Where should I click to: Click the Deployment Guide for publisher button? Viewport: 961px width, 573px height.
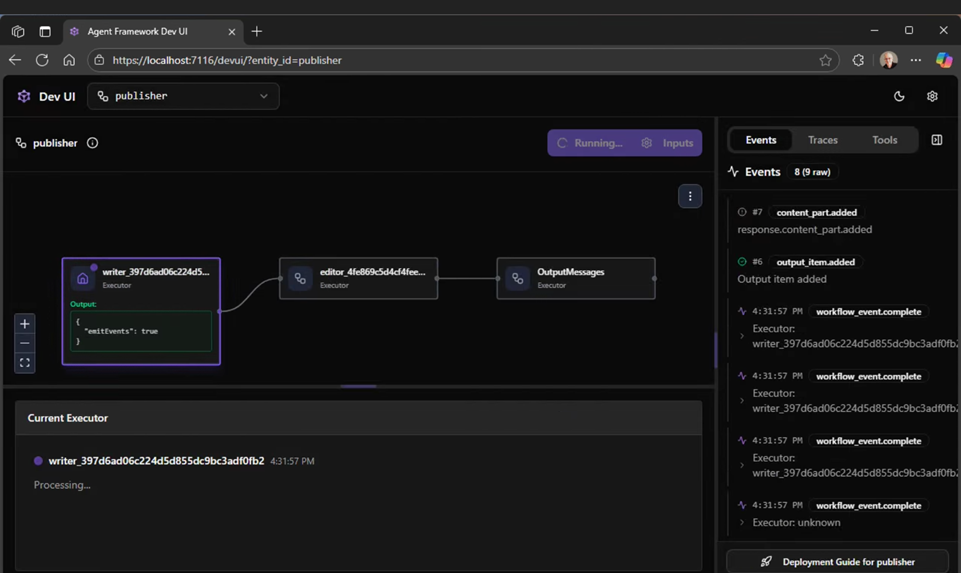[x=837, y=561]
